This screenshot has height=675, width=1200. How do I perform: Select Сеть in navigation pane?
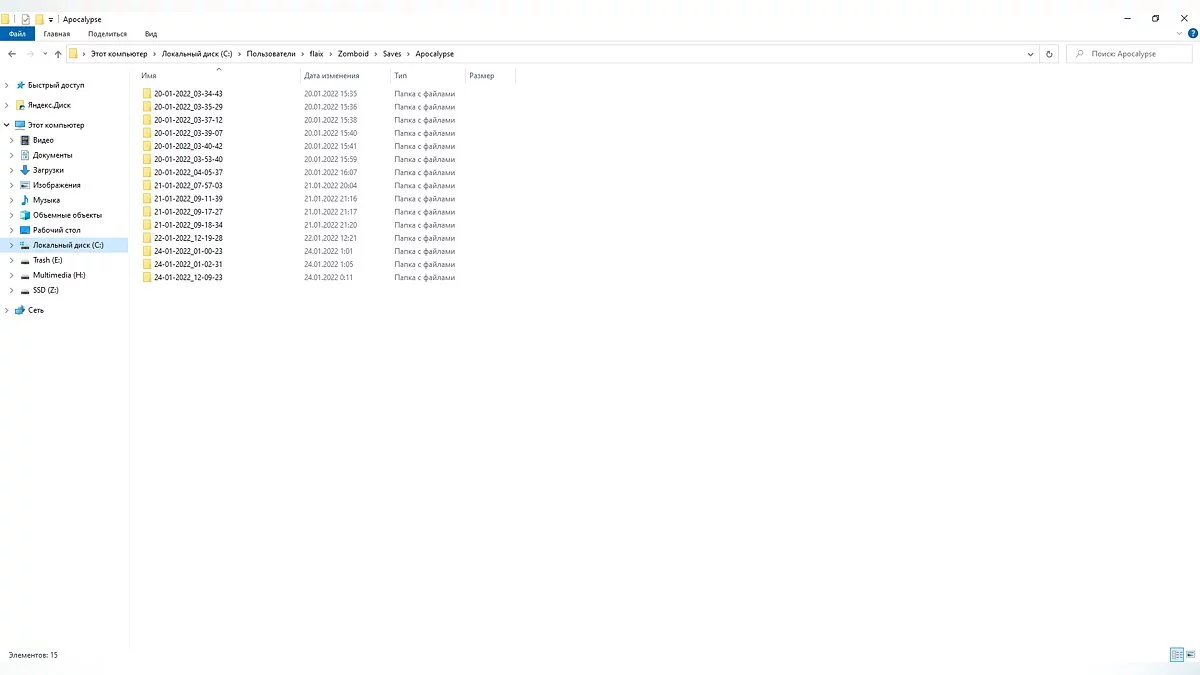click(x=36, y=310)
